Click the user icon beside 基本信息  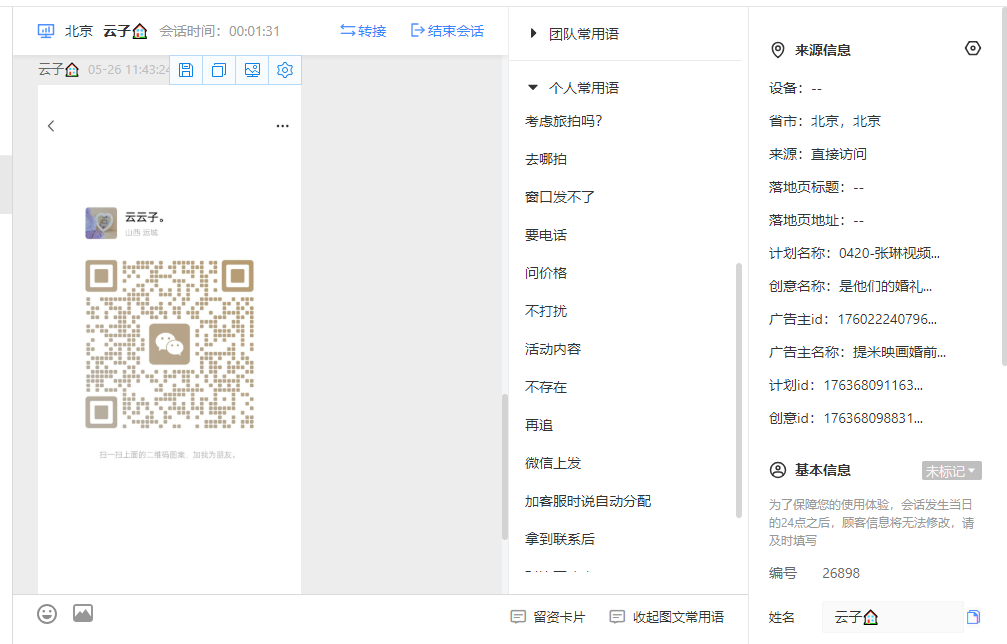(778, 470)
